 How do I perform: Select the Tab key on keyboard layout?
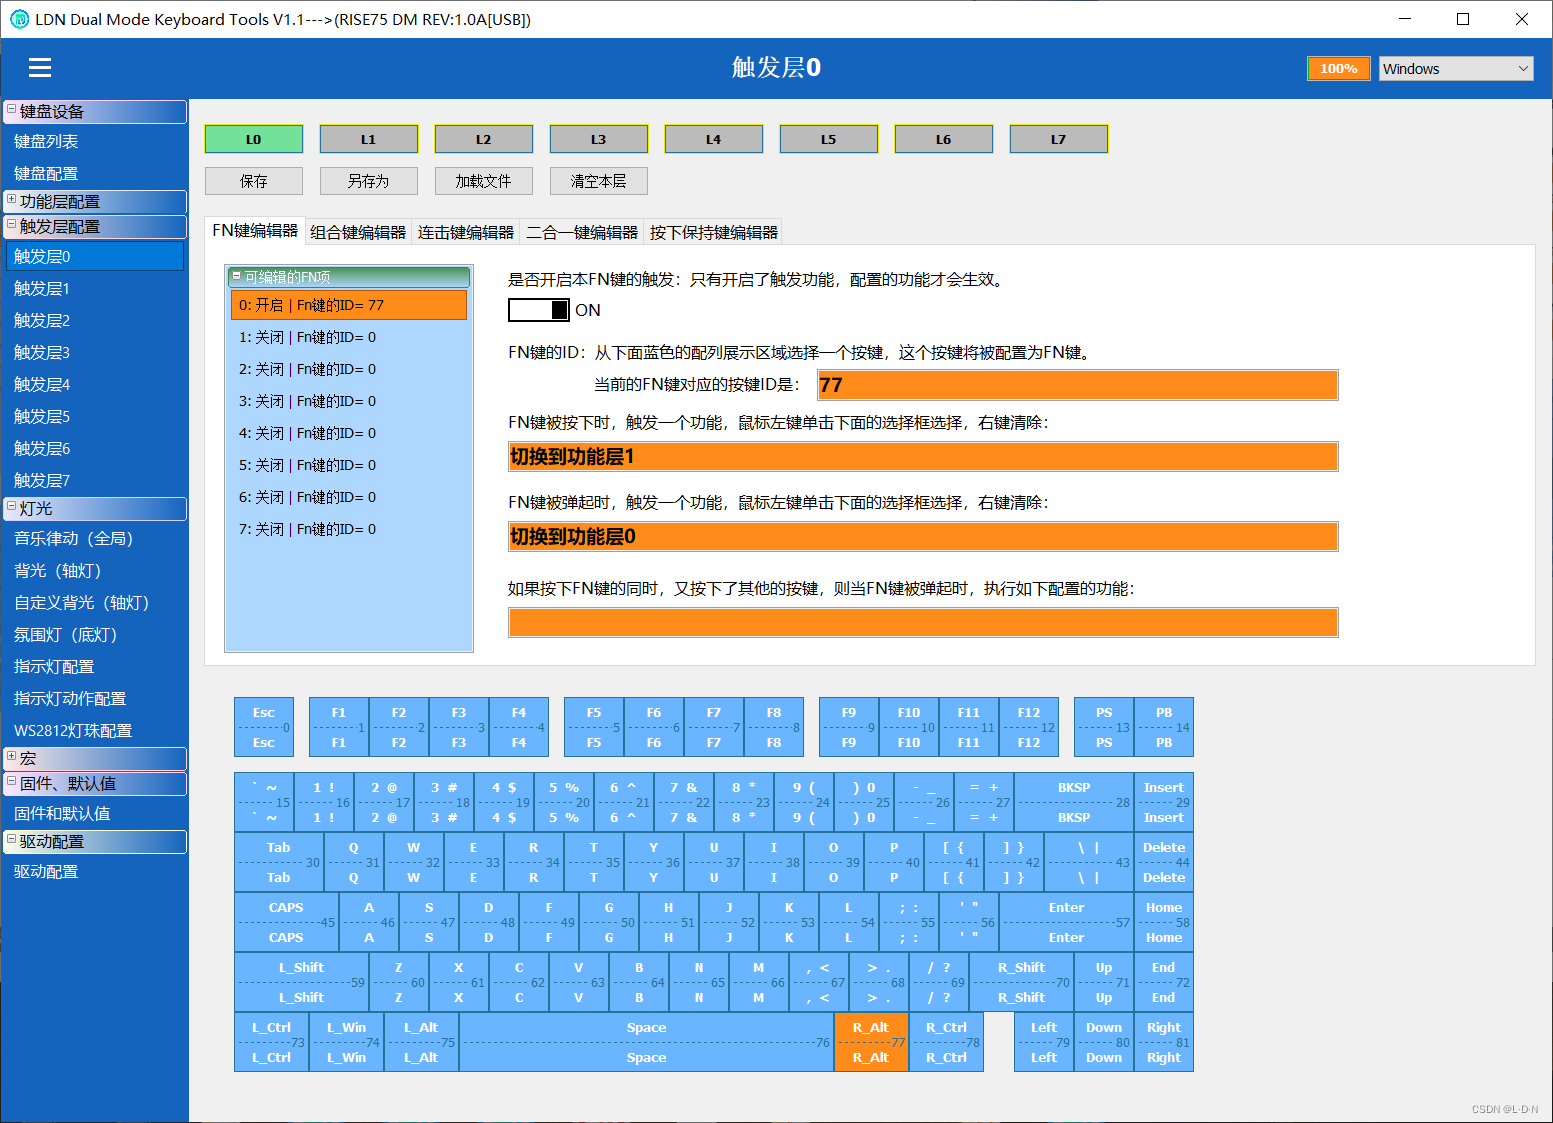279,862
